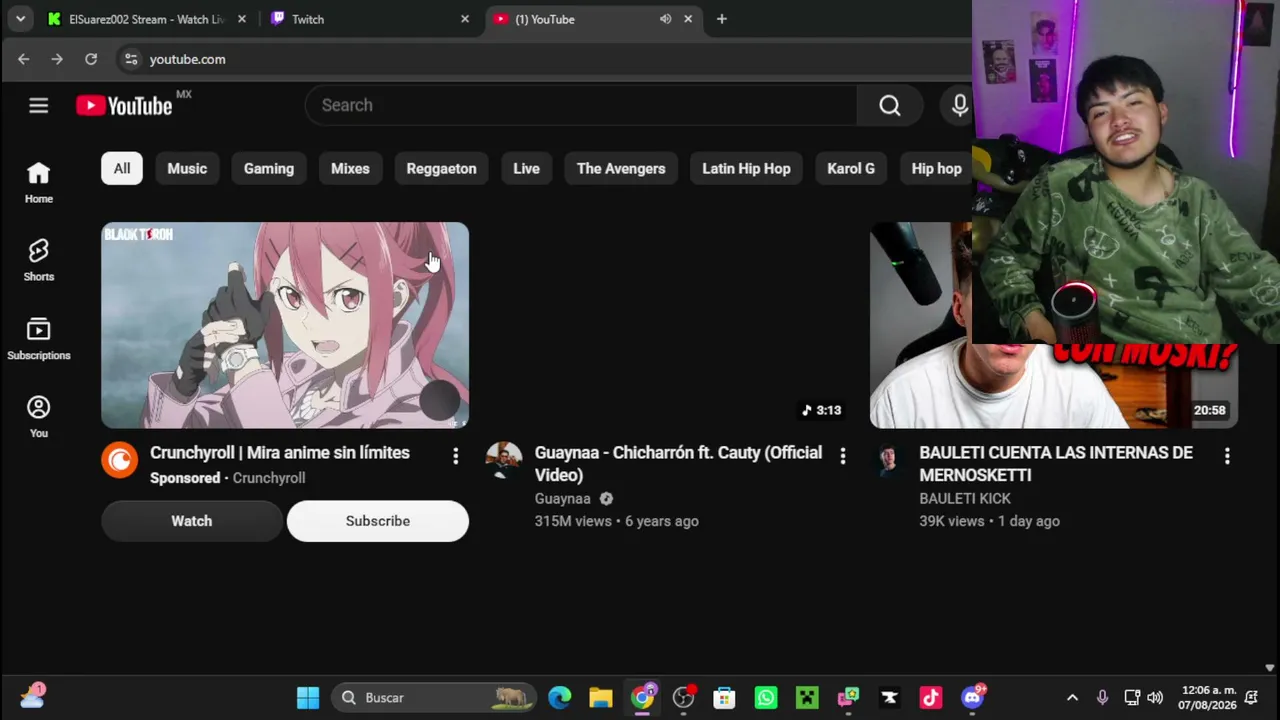Open more options for BAULETI video
1280x720 pixels.
pos(1227,456)
